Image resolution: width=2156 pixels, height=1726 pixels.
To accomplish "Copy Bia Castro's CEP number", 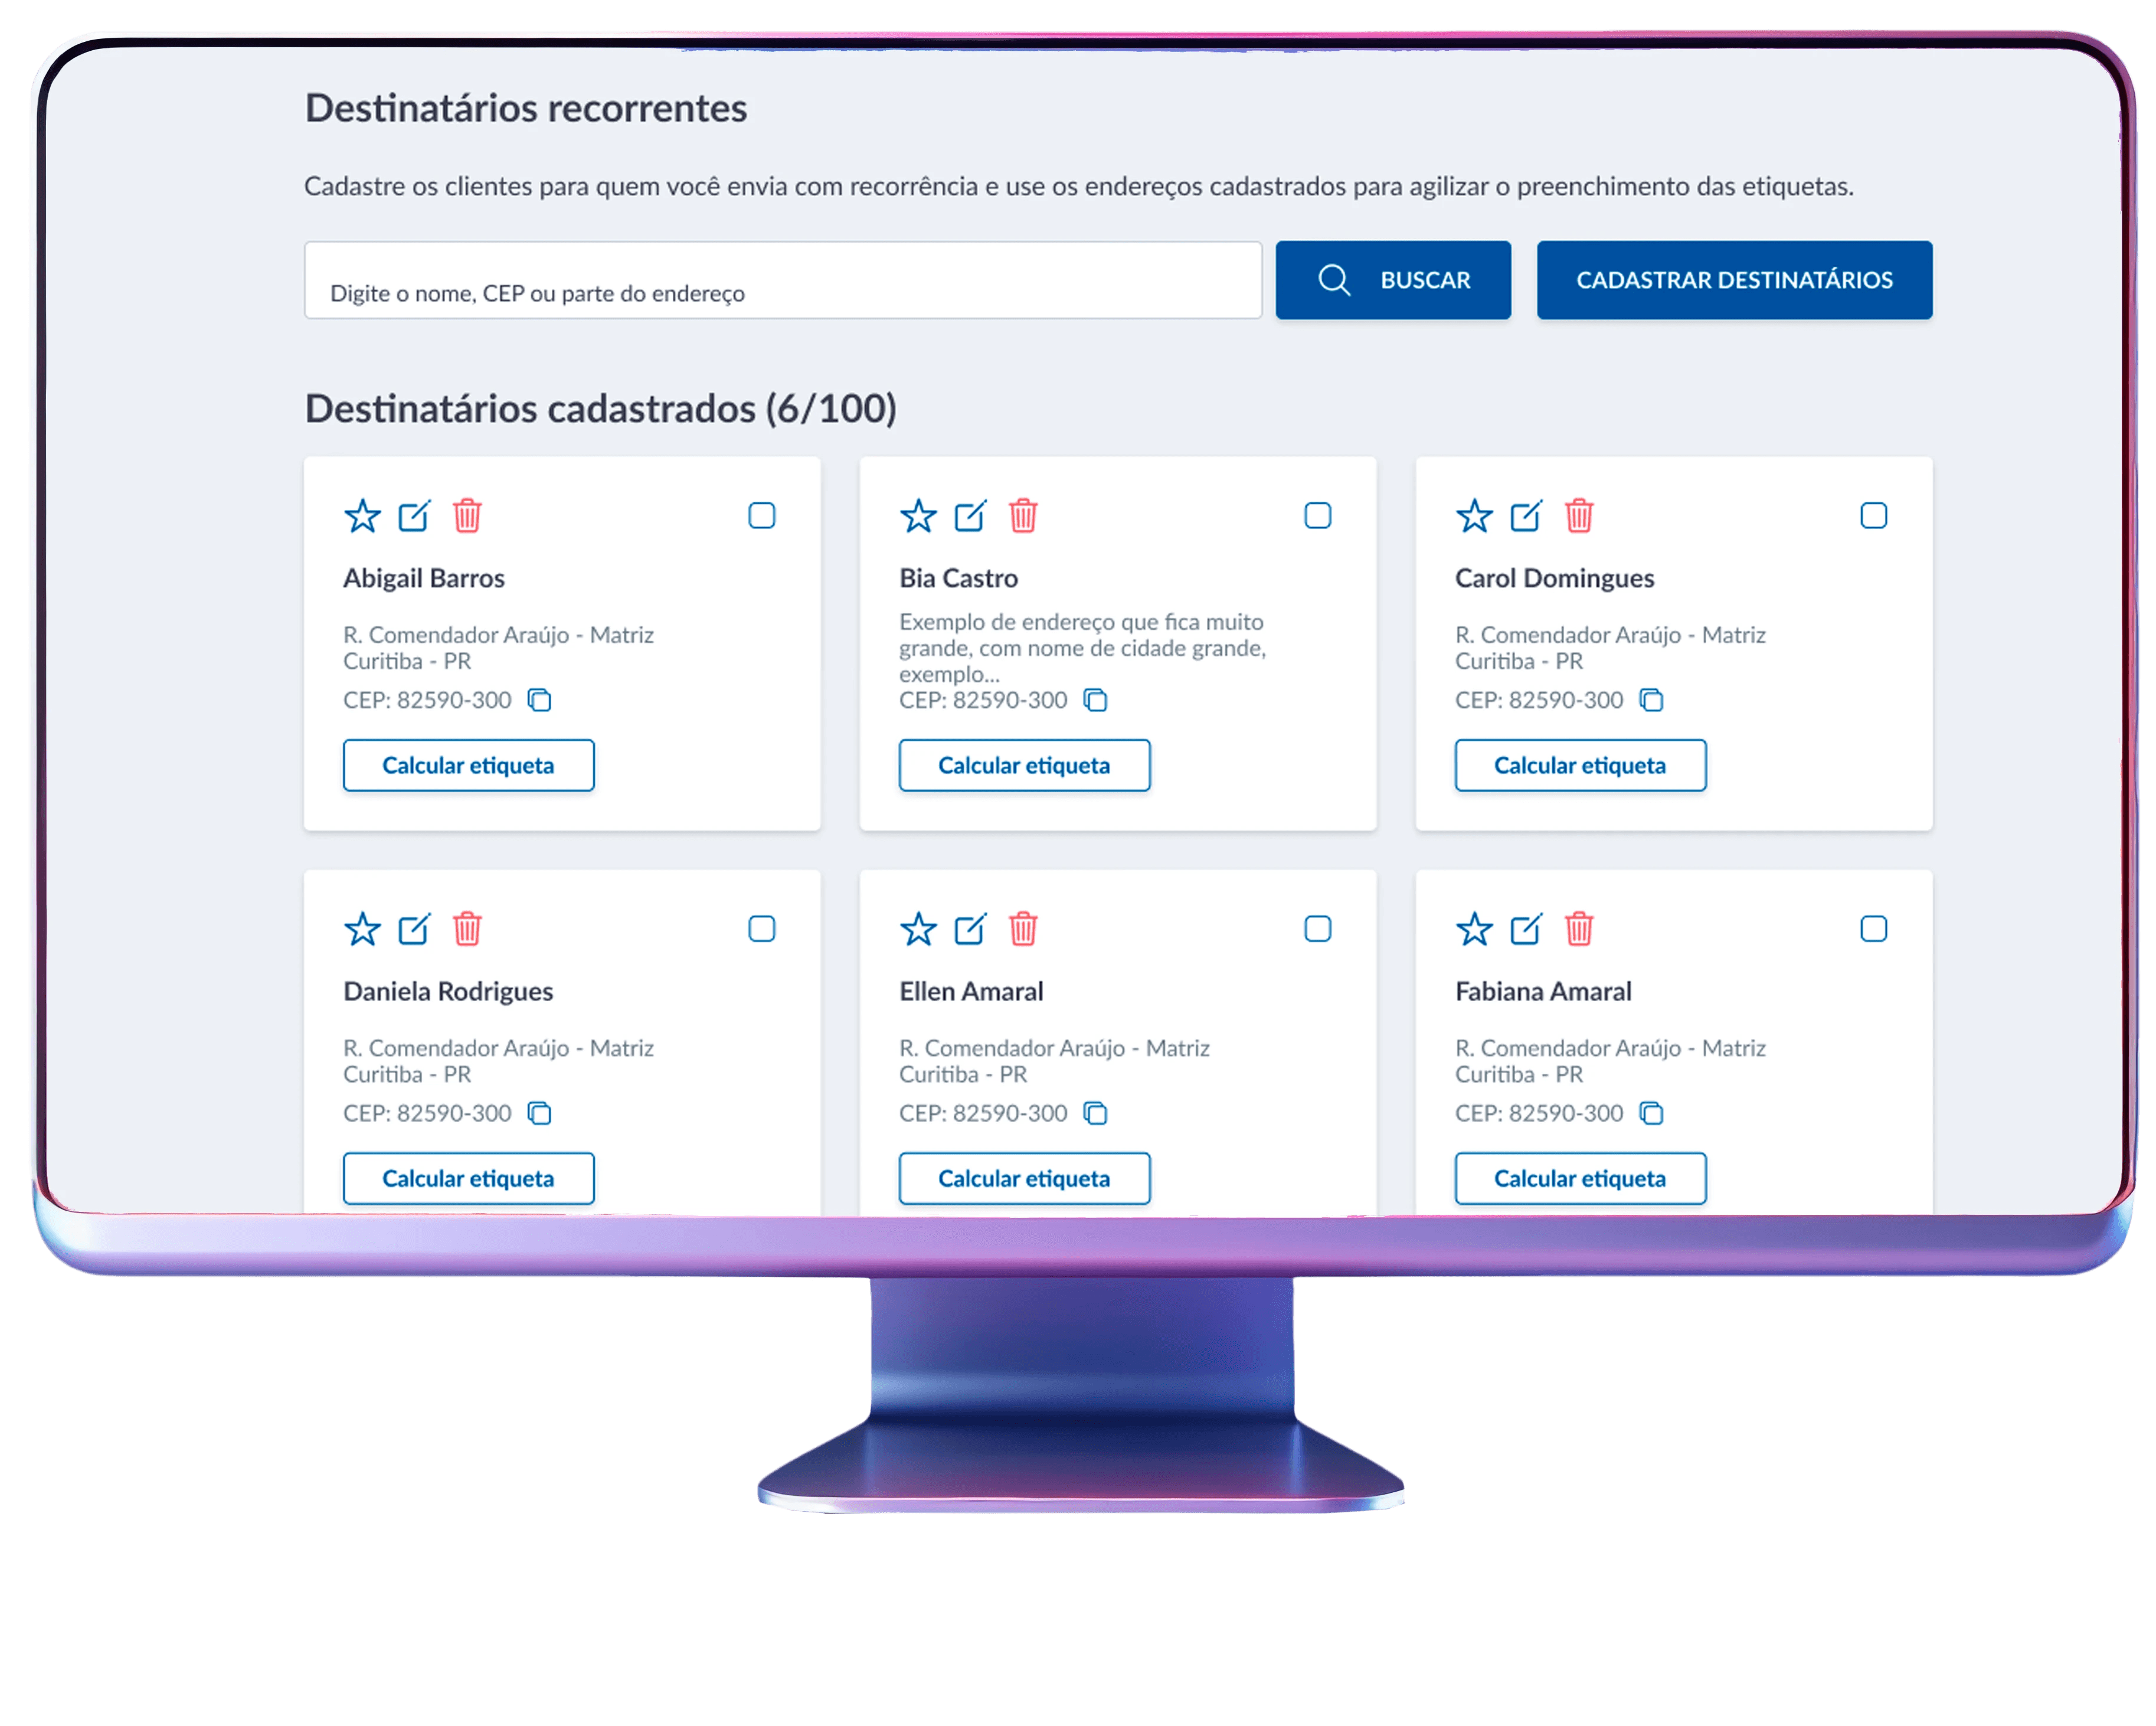I will click(x=1096, y=700).
